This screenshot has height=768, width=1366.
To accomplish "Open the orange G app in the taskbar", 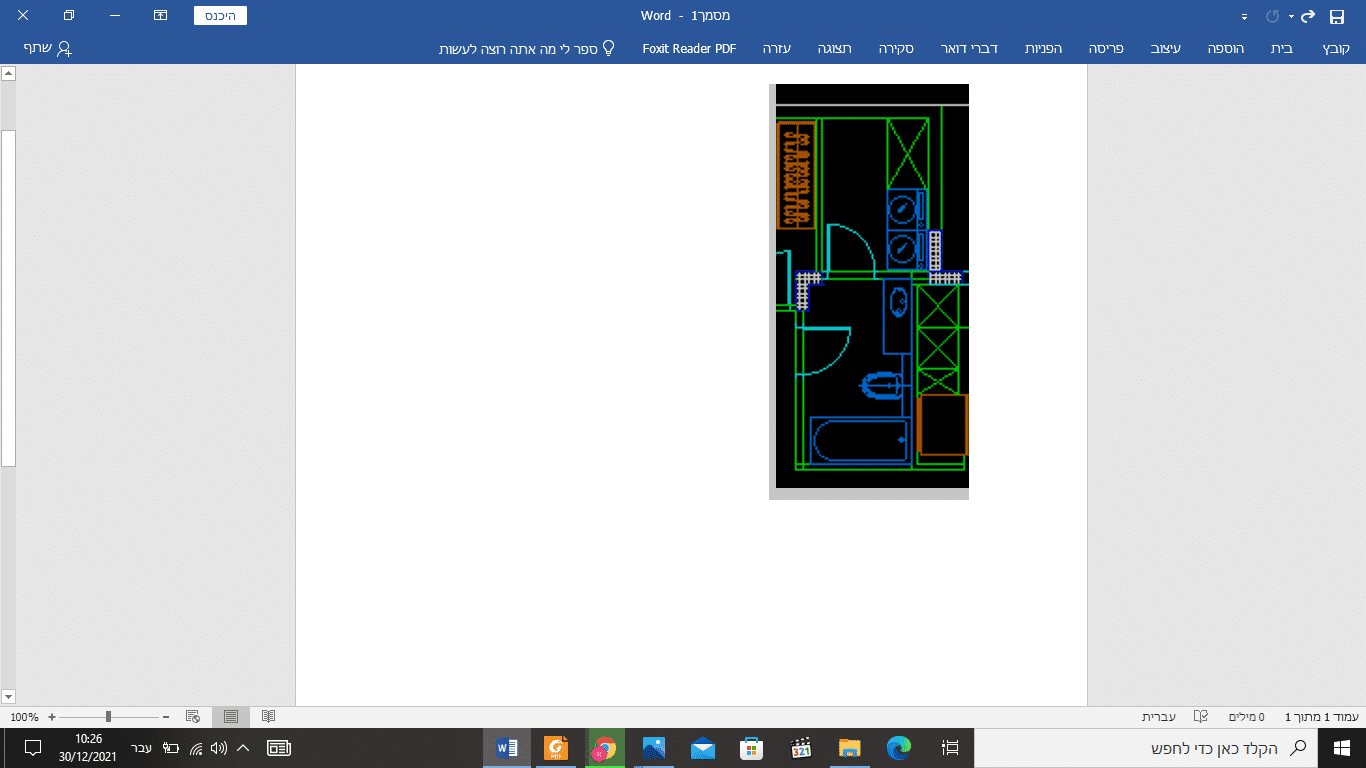I will click(556, 748).
